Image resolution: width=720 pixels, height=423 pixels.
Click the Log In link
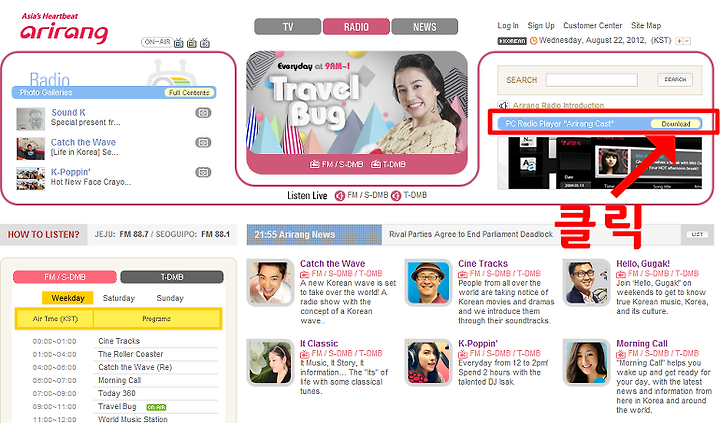tap(508, 26)
